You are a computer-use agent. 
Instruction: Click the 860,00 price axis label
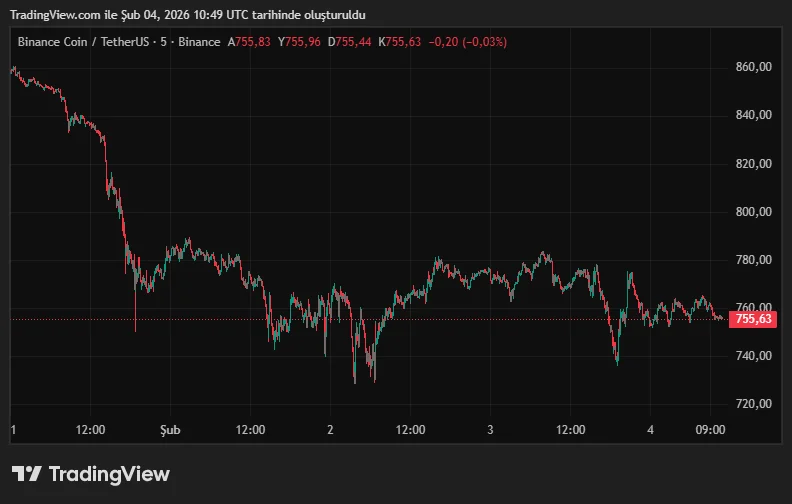(x=753, y=67)
